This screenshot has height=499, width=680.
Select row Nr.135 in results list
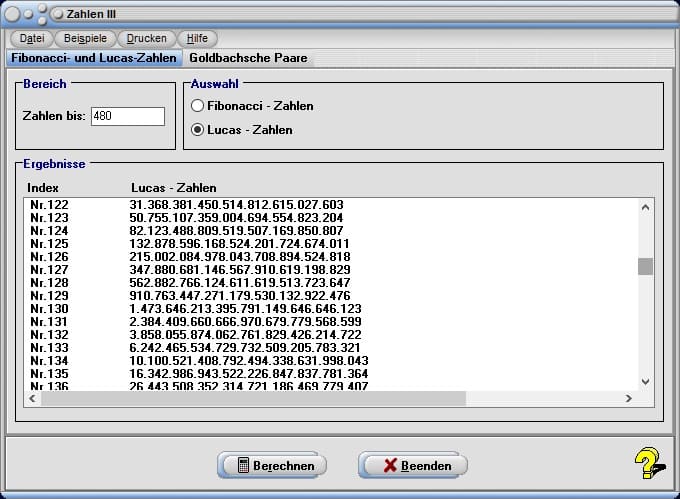(x=331, y=374)
